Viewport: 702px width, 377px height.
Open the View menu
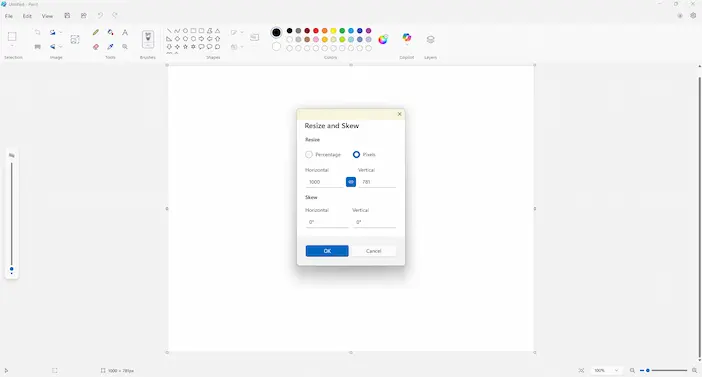tap(47, 16)
